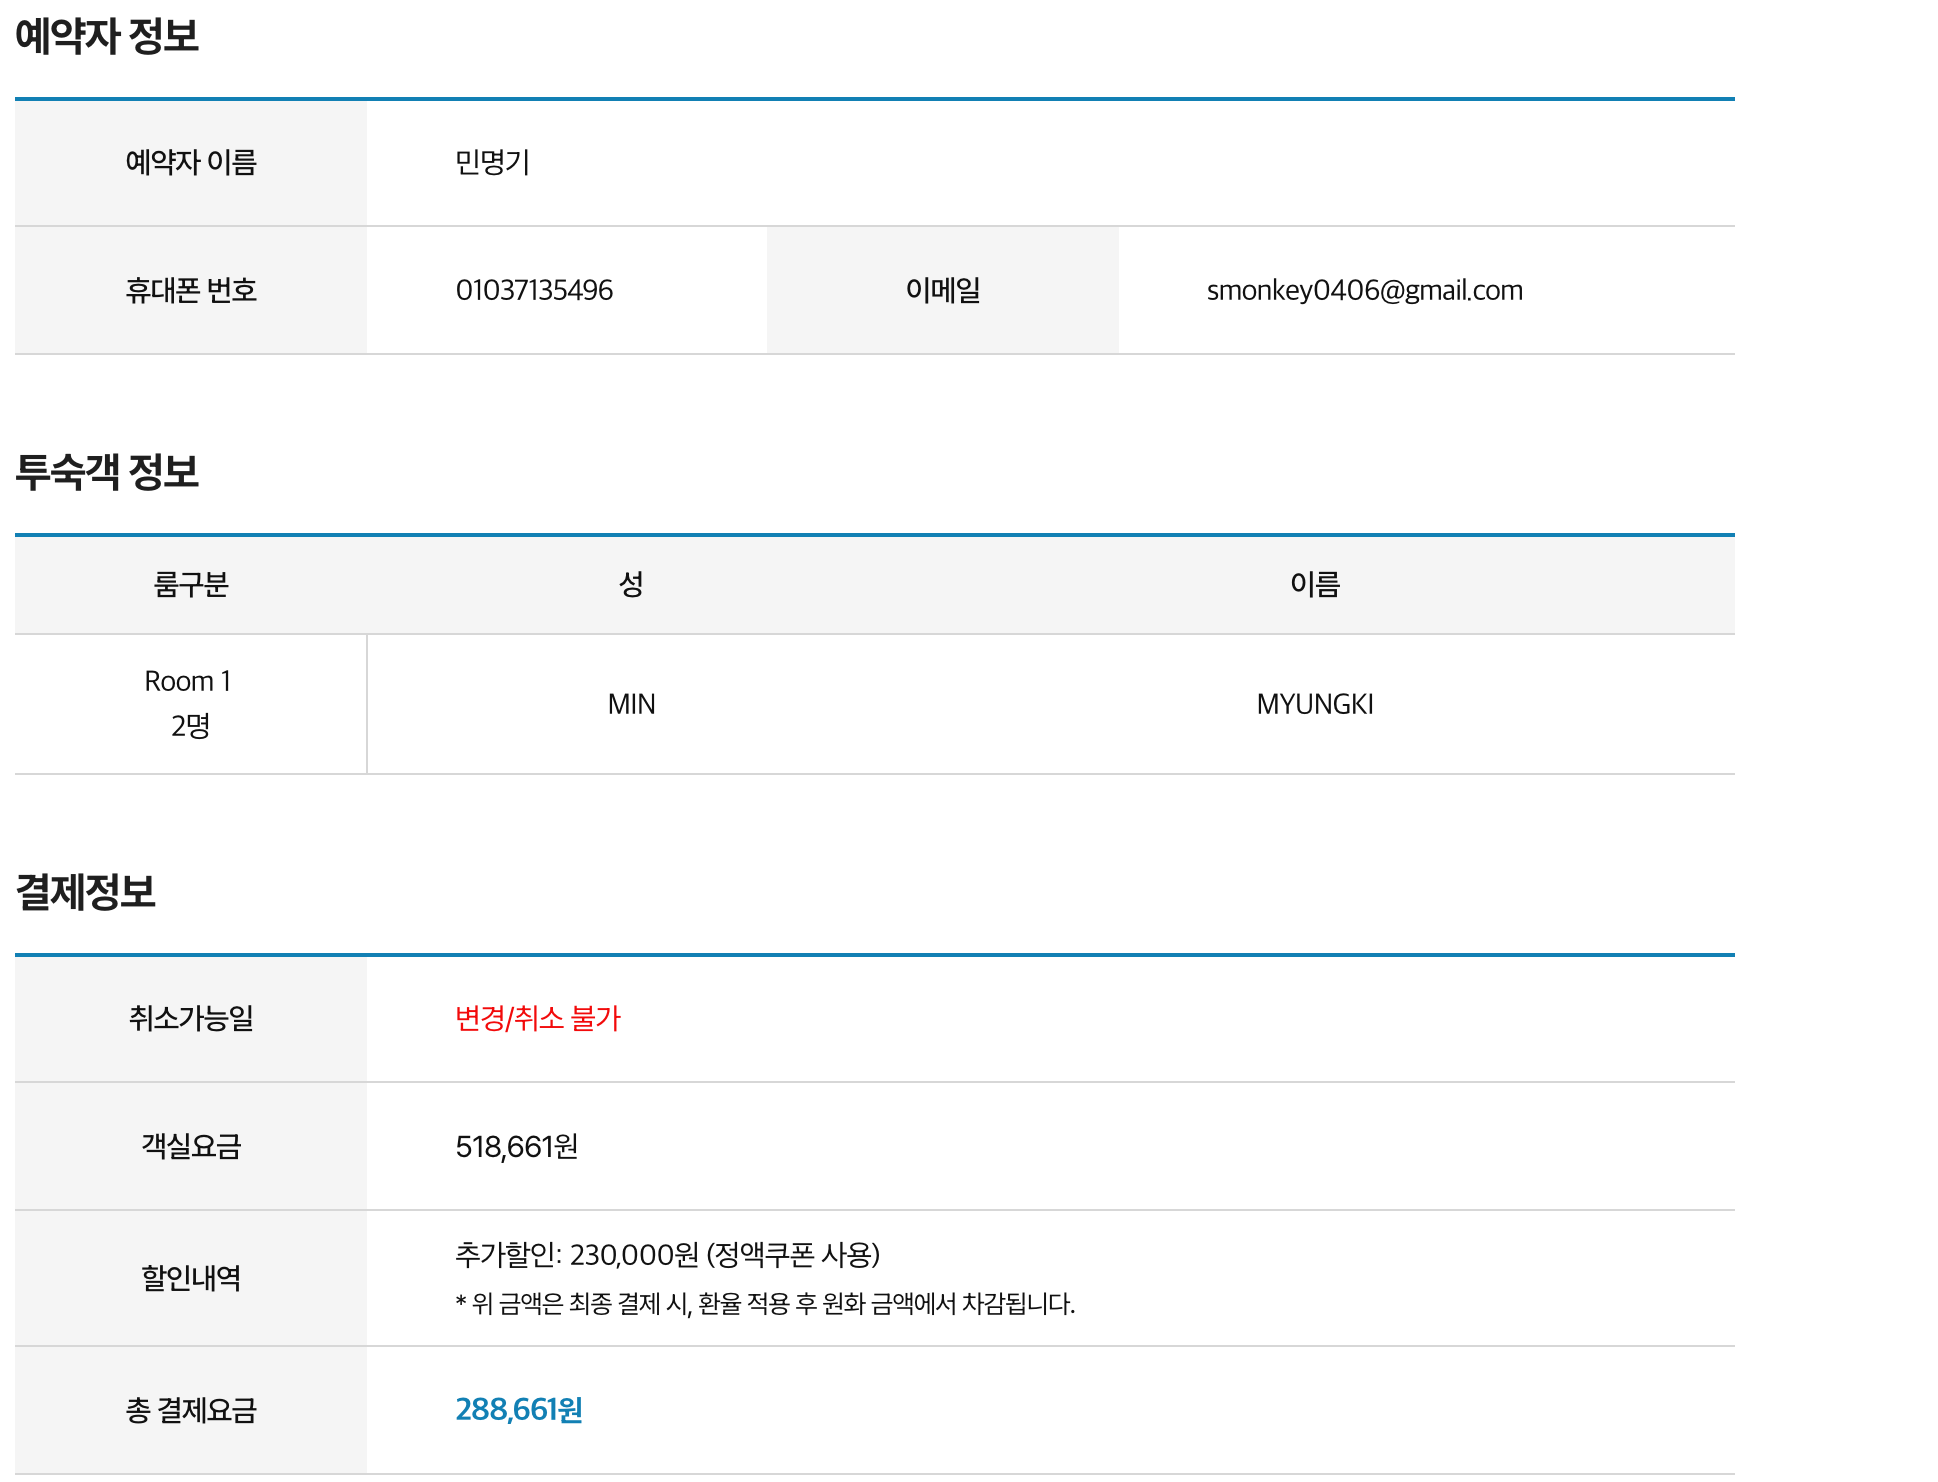This screenshot has width=1938, height=1482.
Task: Click the guest first name MYUNGKI
Action: 1313,703
